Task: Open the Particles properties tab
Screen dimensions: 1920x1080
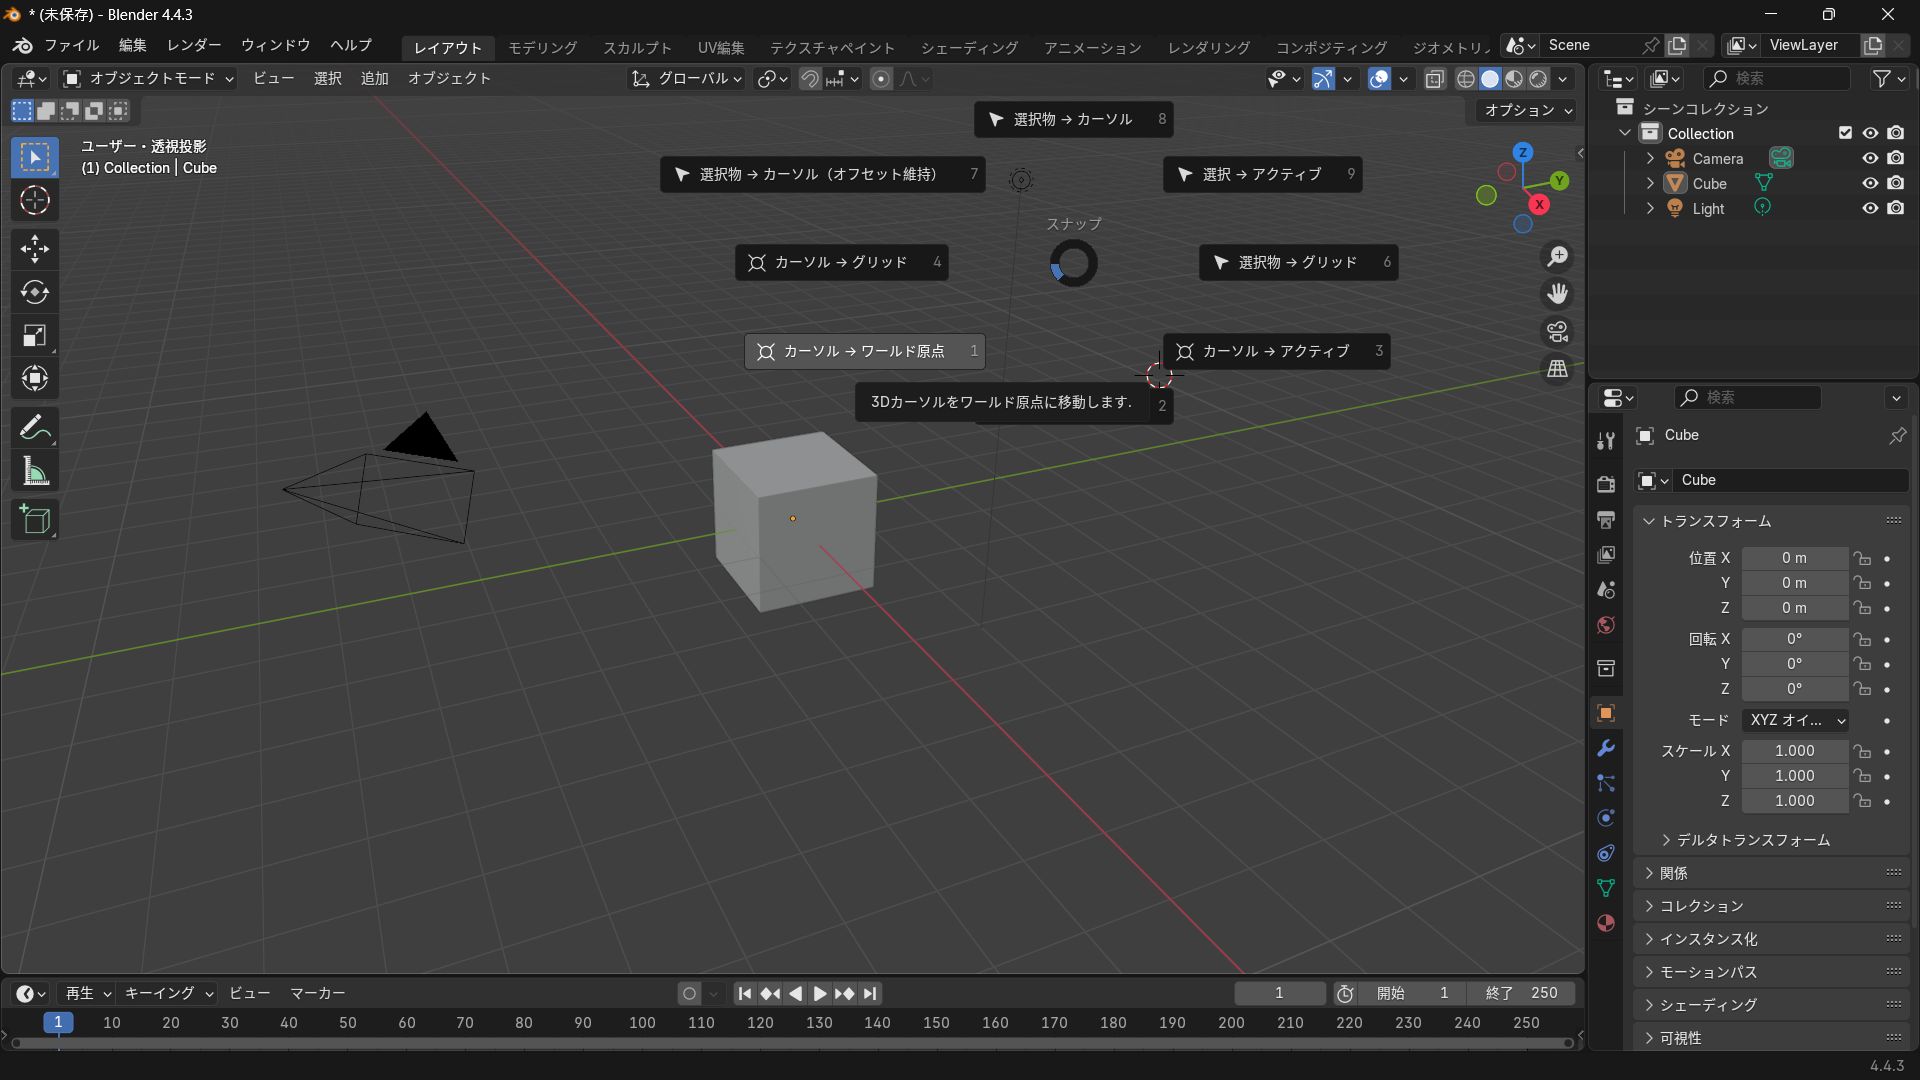Action: click(x=1606, y=783)
